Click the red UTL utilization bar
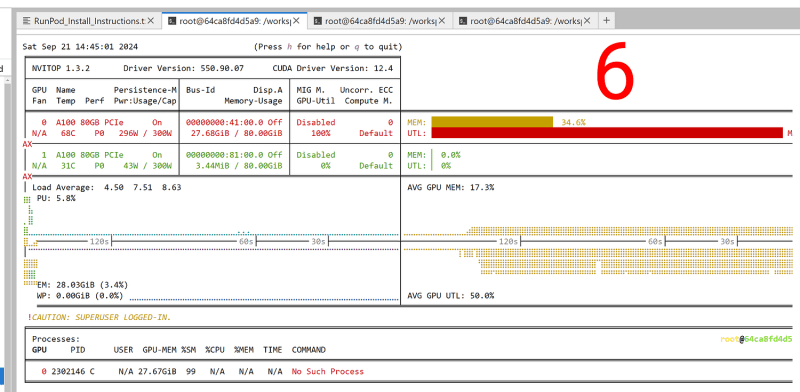The width and height of the screenshot is (800, 392). tap(607, 133)
